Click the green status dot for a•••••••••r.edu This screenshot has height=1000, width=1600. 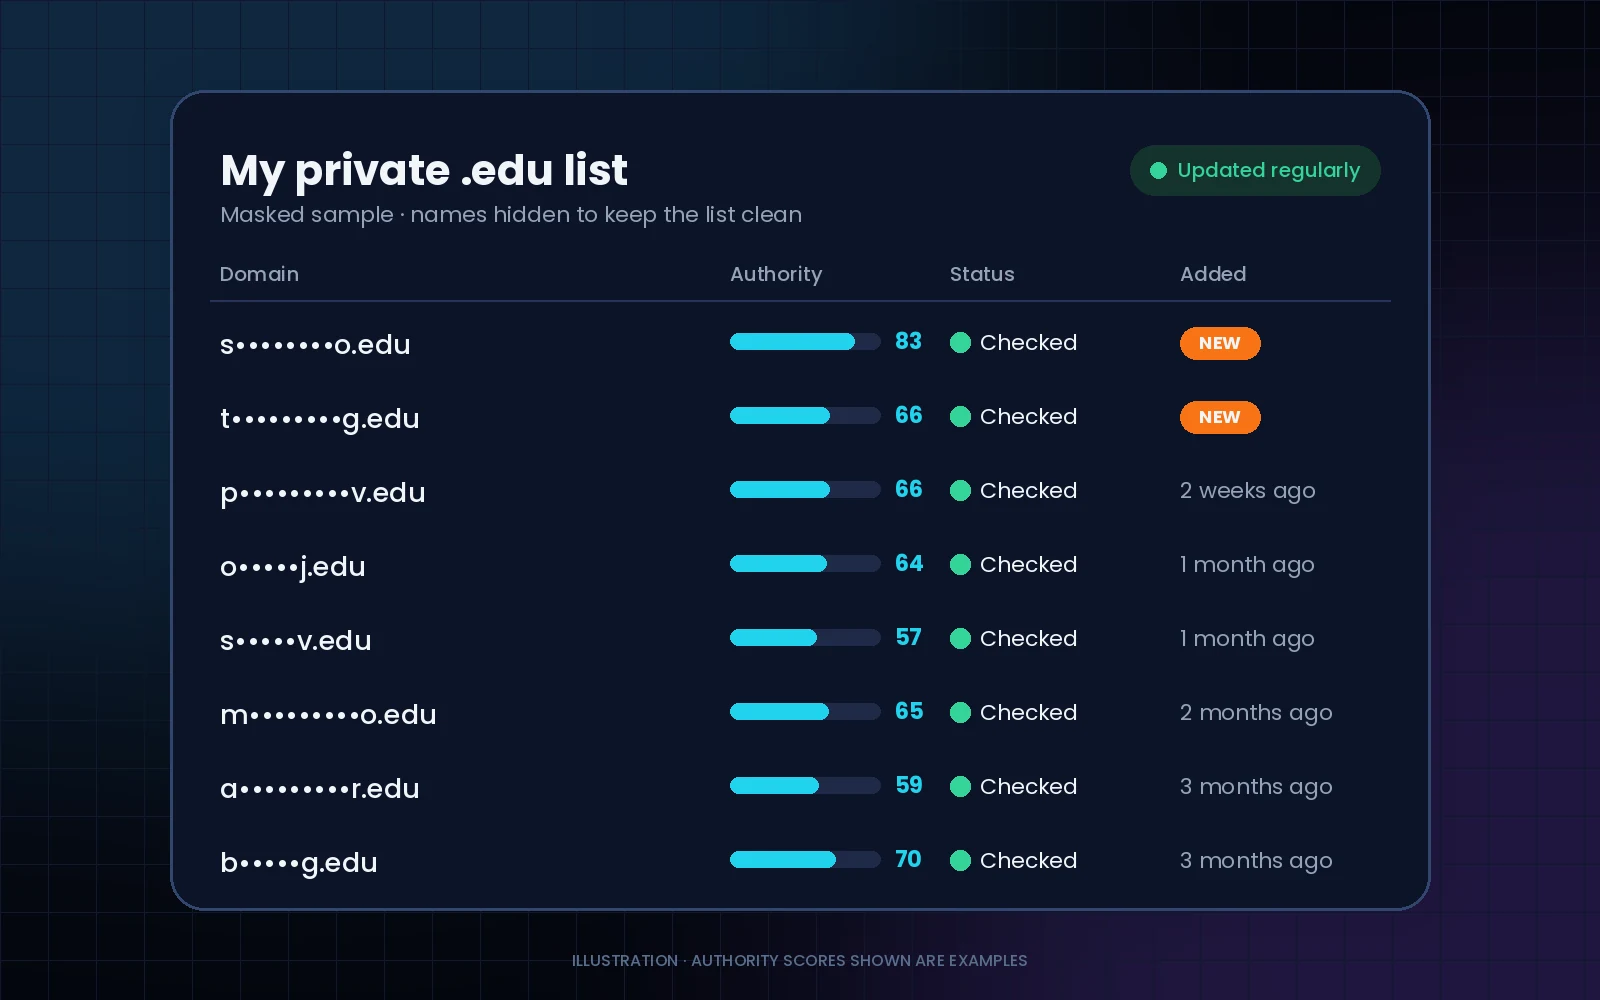click(960, 787)
